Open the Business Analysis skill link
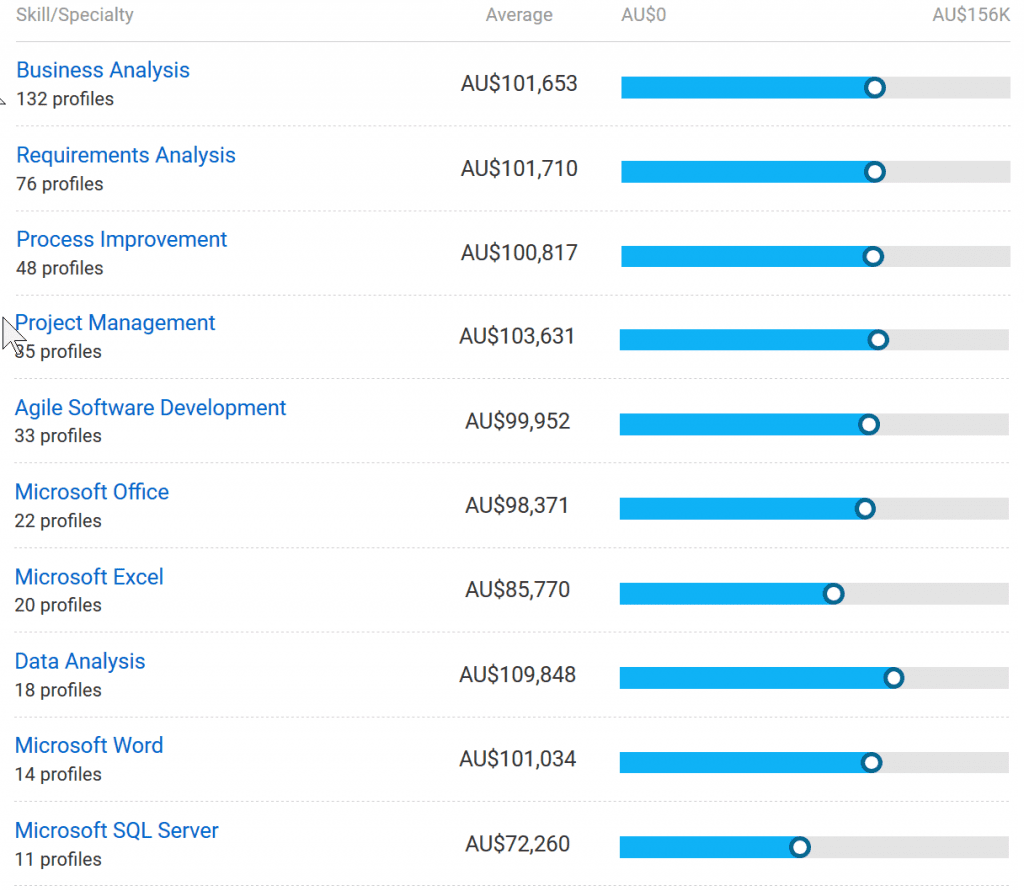1024x891 pixels. (x=103, y=70)
